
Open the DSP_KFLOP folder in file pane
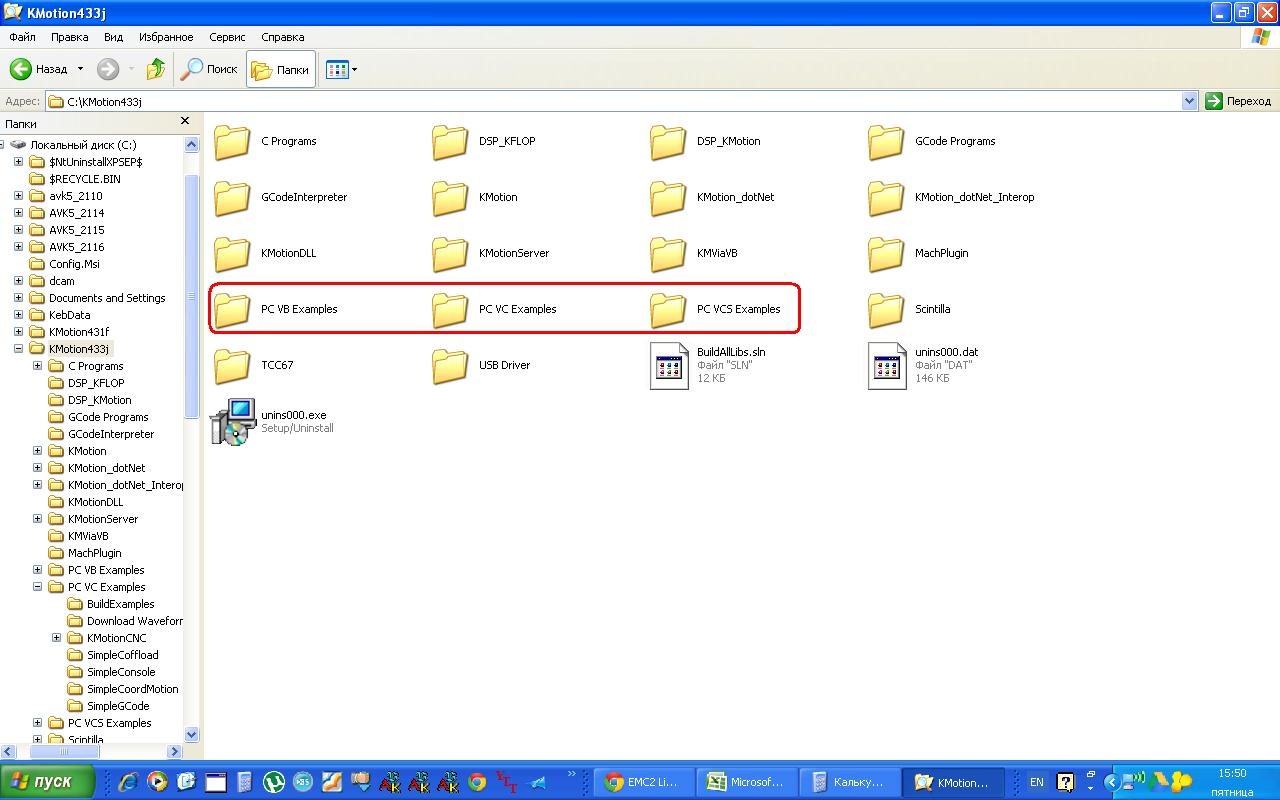tap(450, 142)
